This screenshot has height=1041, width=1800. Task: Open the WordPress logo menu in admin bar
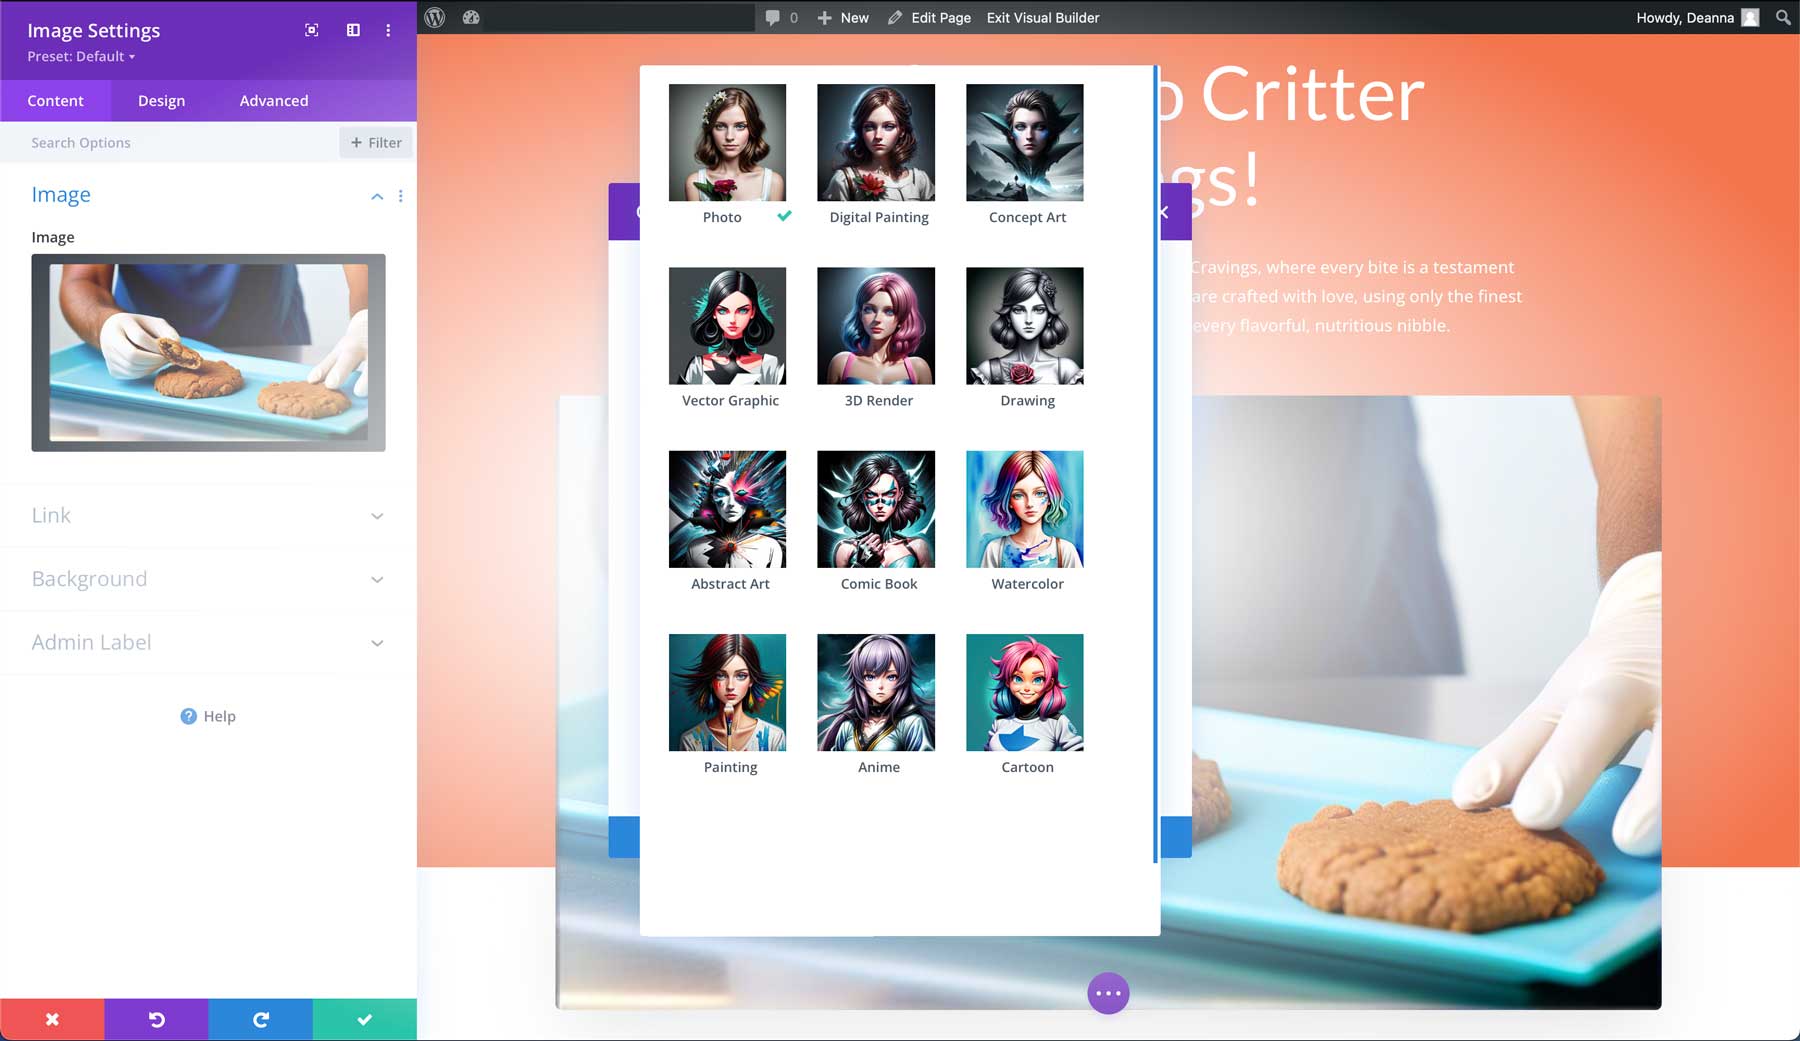[434, 17]
